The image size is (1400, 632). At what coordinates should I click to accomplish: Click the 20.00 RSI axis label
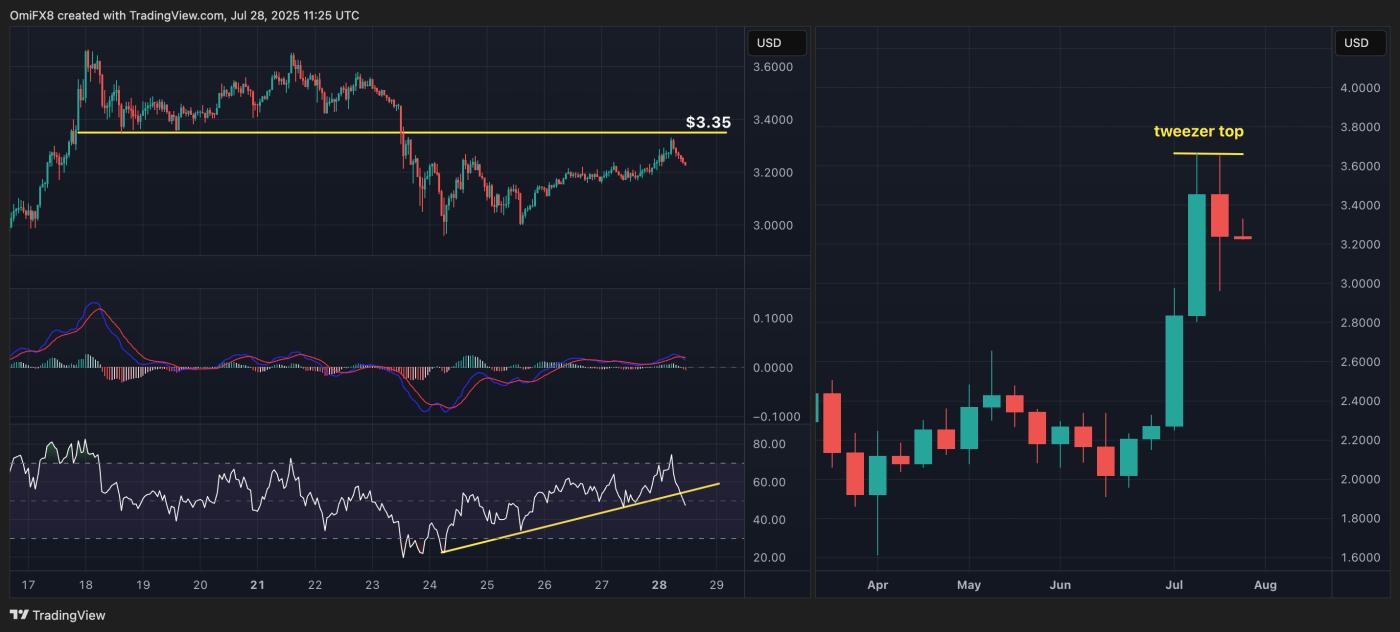[769, 557]
